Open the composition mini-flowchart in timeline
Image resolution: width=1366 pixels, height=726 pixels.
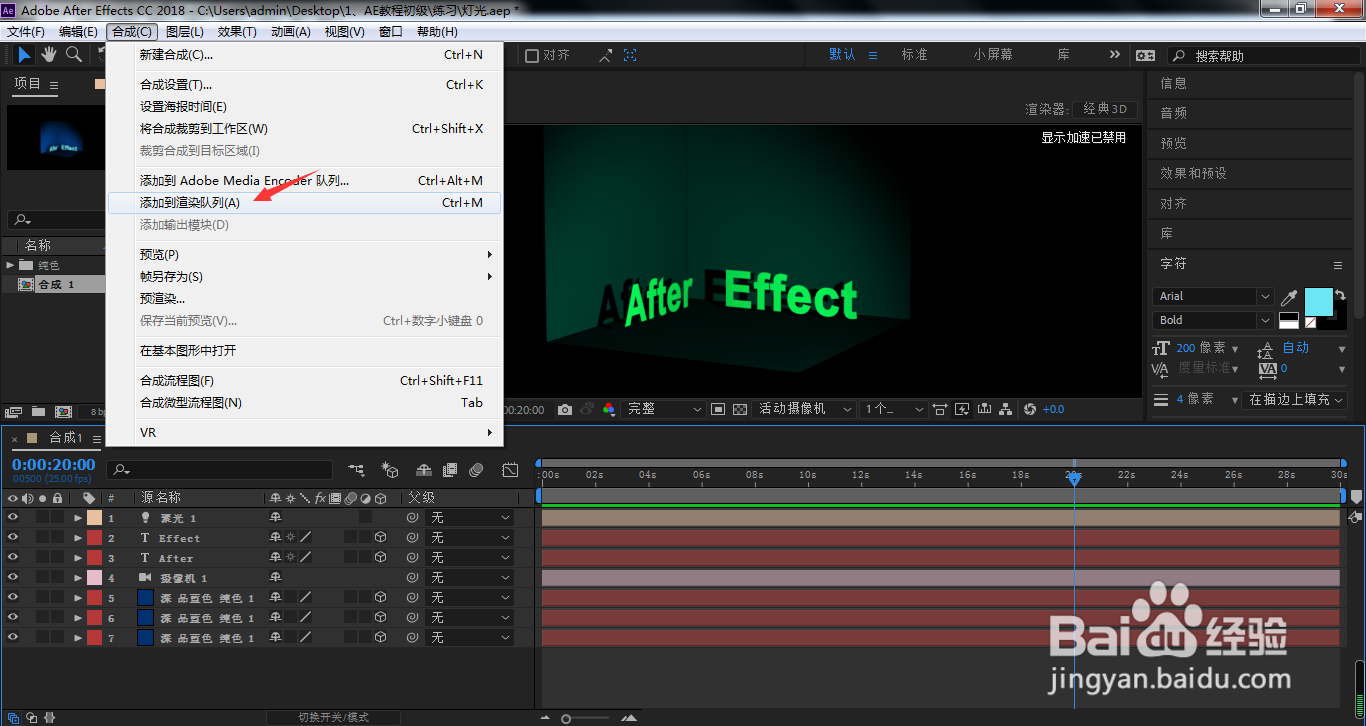click(x=356, y=470)
